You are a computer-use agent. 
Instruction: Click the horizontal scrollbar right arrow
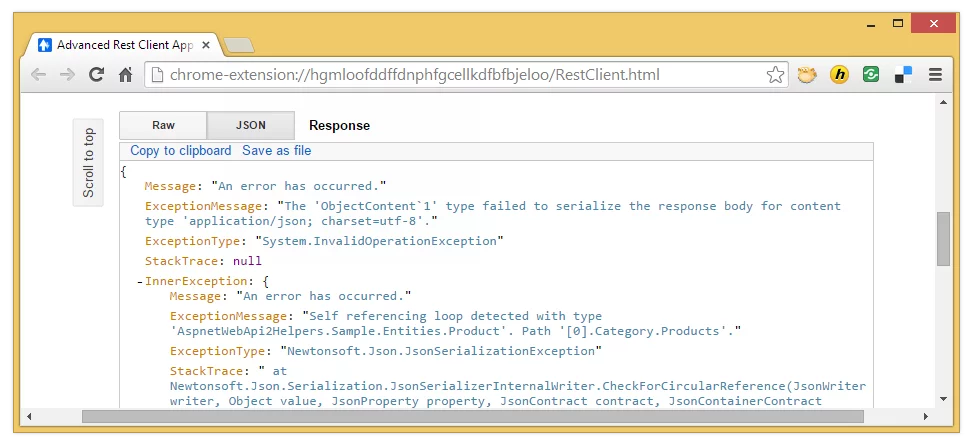pyautogui.click(x=926, y=416)
